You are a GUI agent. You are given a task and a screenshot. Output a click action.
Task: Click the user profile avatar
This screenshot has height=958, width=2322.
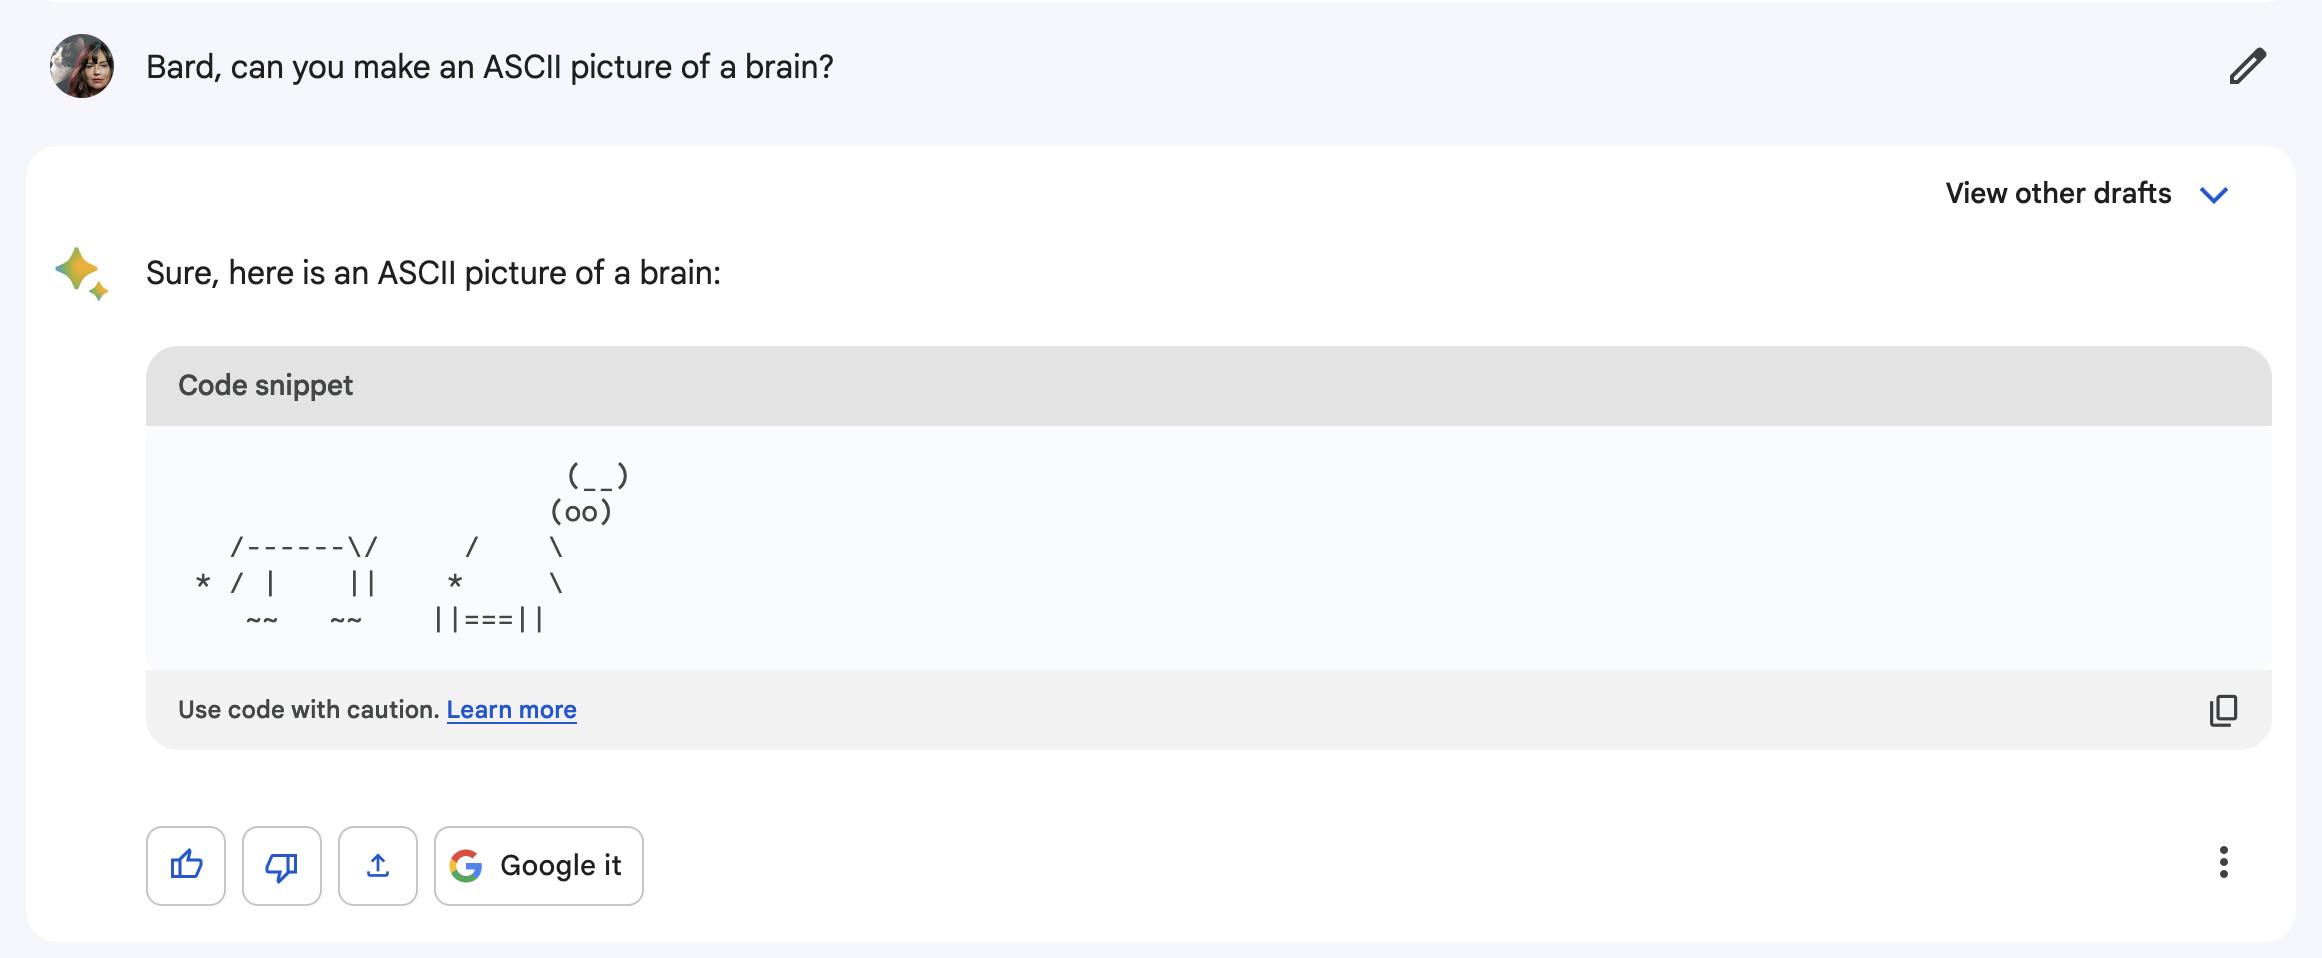click(82, 66)
